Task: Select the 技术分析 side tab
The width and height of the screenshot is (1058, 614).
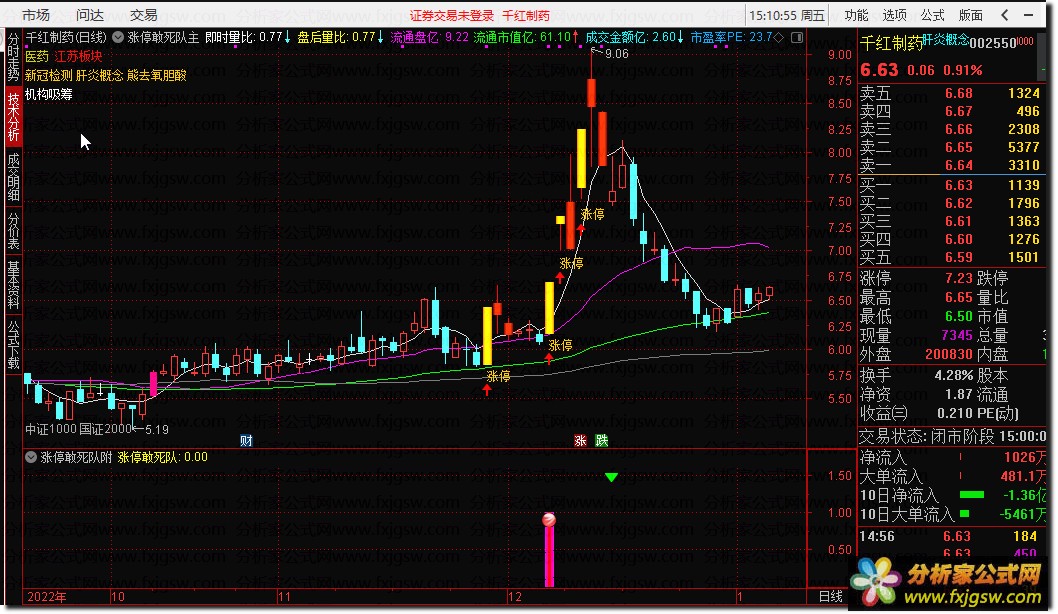Action: click(x=13, y=116)
